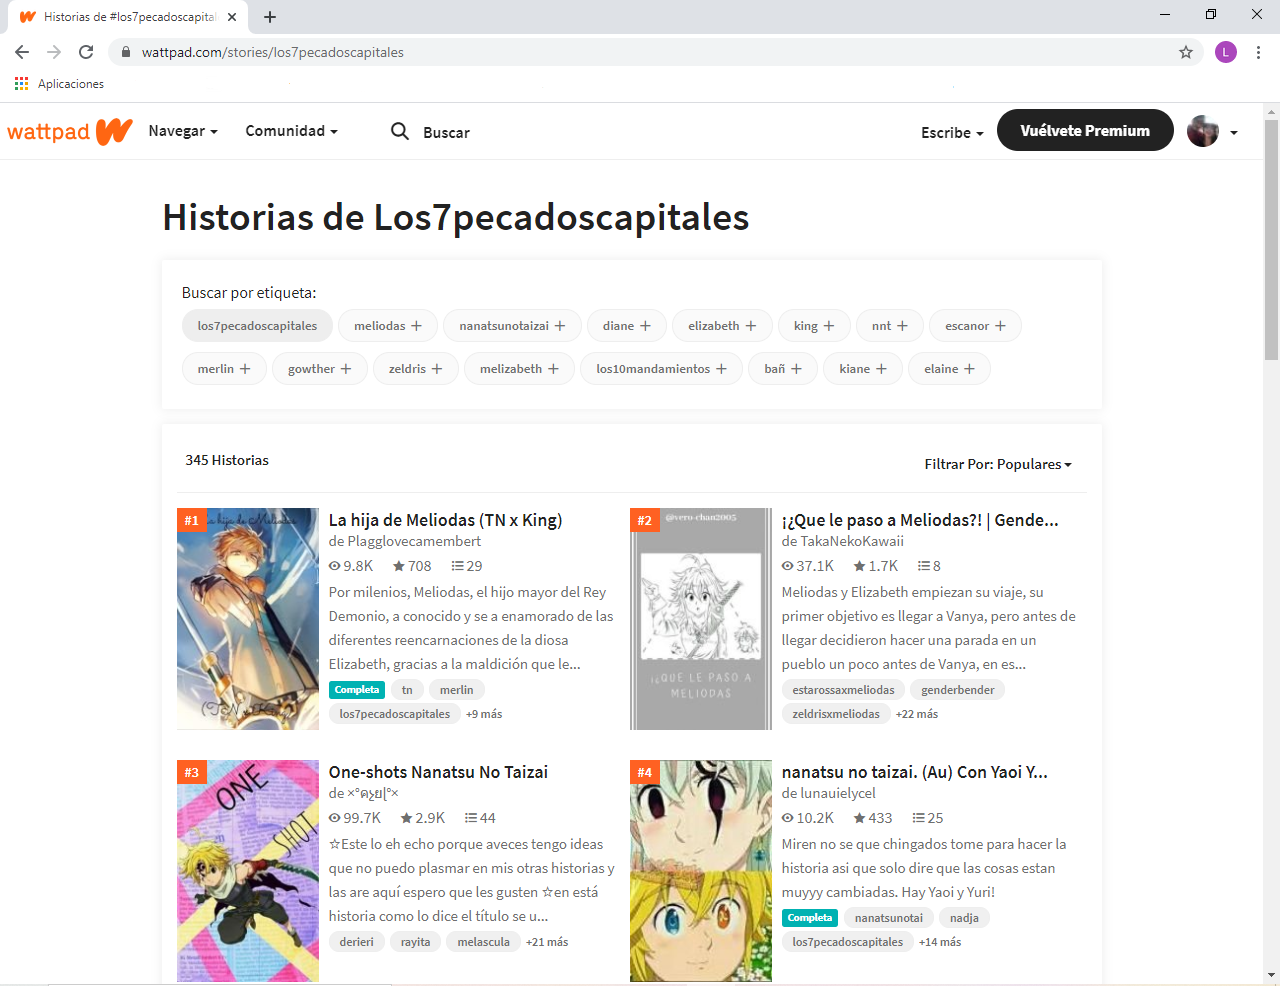Click the chapters list icon showing 44
The height and width of the screenshot is (990, 1280).
point(471,818)
